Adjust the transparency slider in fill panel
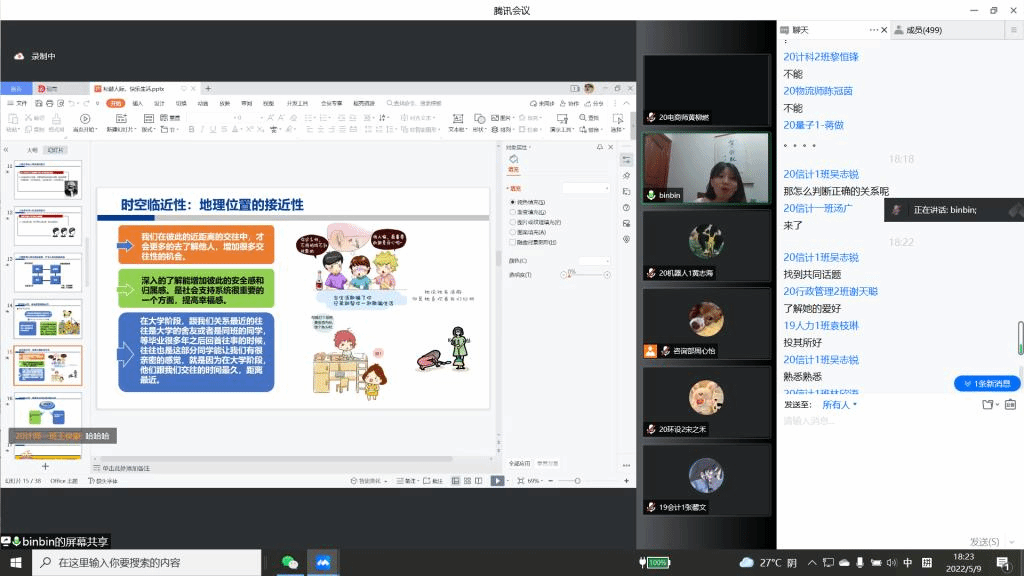The image size is (1024, 576). (x=585, y=275)
